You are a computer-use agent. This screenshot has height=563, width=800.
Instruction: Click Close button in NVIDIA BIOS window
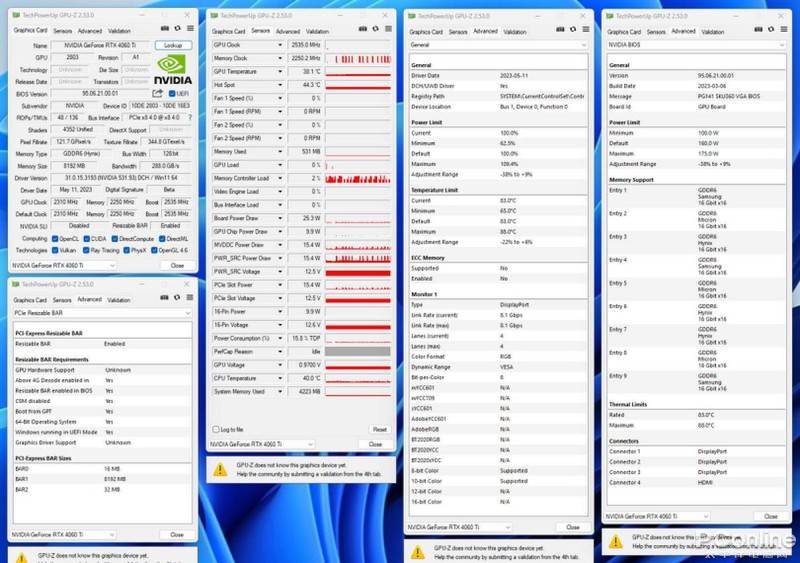[771, 517]
